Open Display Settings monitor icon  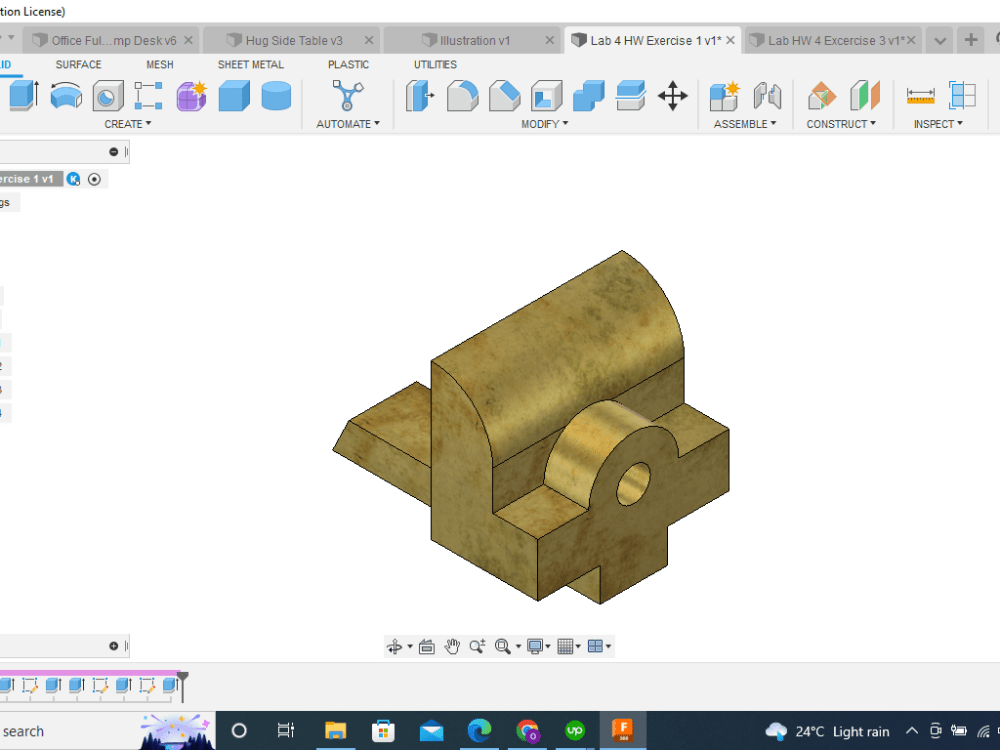[x=534, y=647]
